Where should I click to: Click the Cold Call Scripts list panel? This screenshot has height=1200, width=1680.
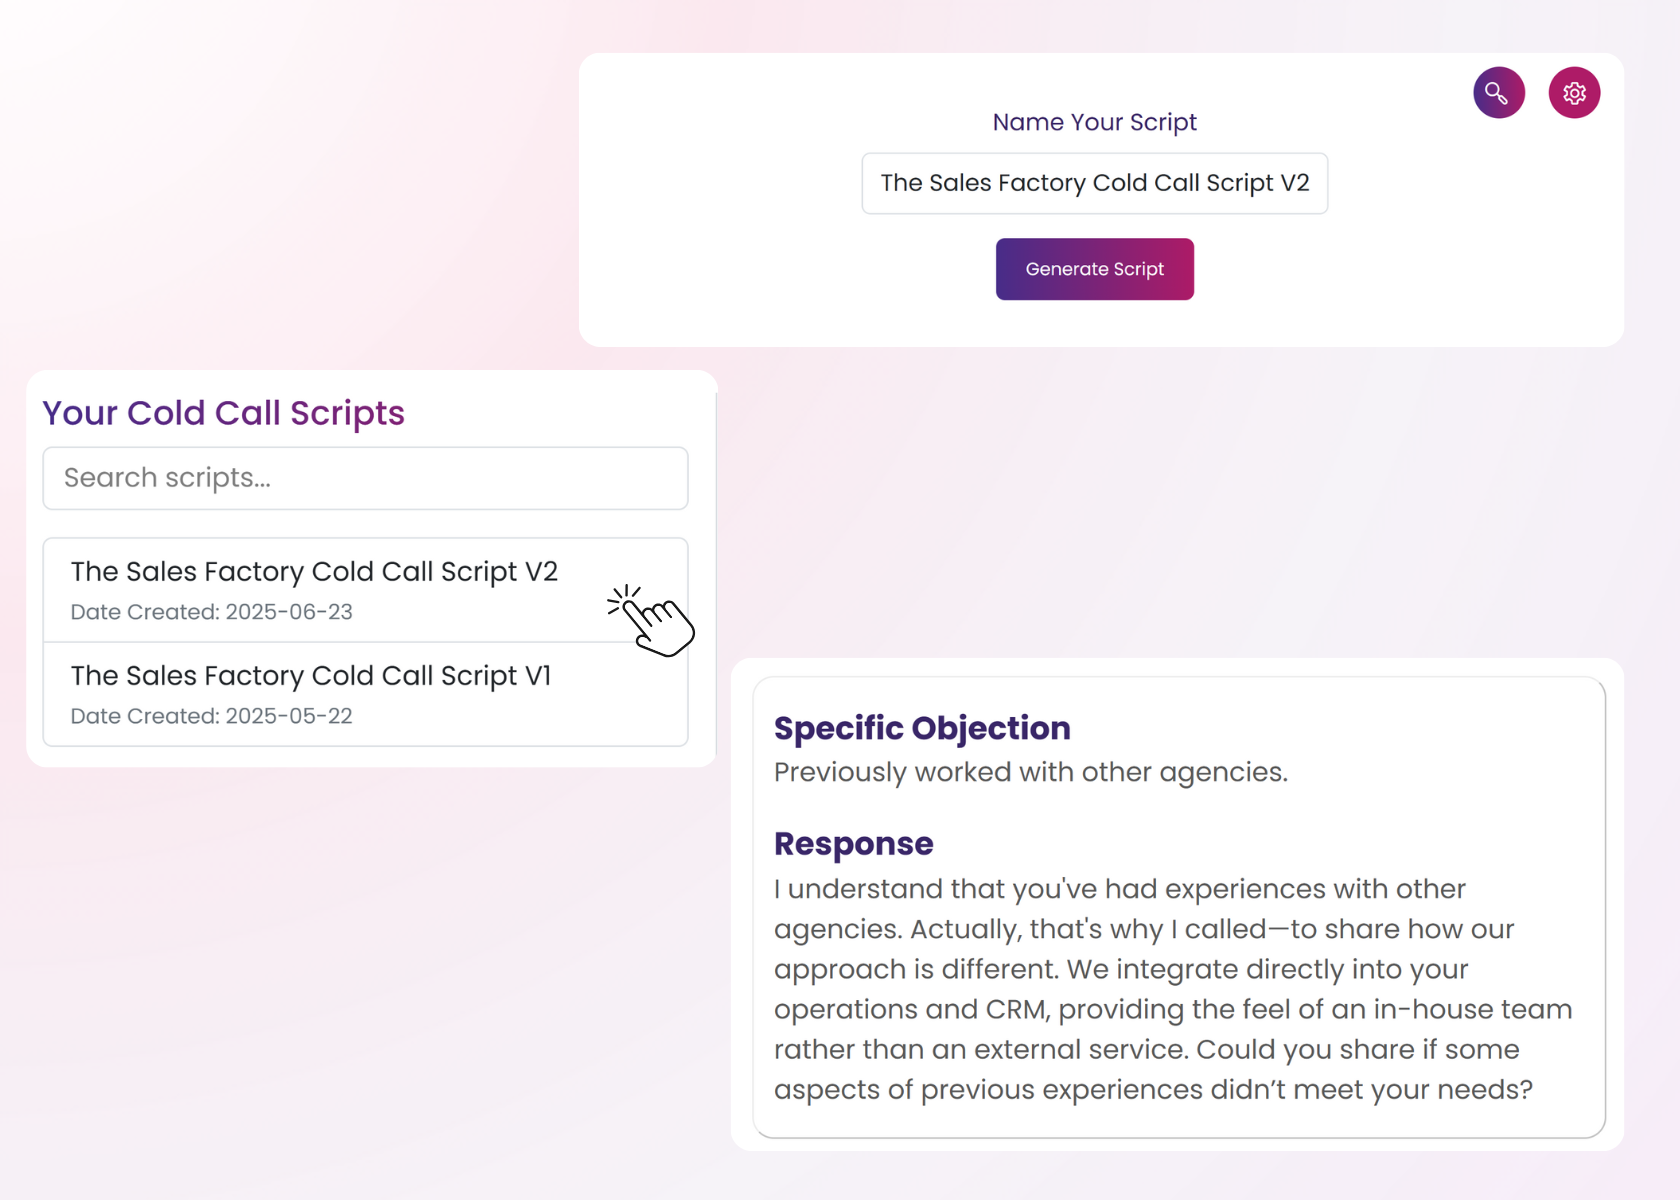tap(371, 569)
